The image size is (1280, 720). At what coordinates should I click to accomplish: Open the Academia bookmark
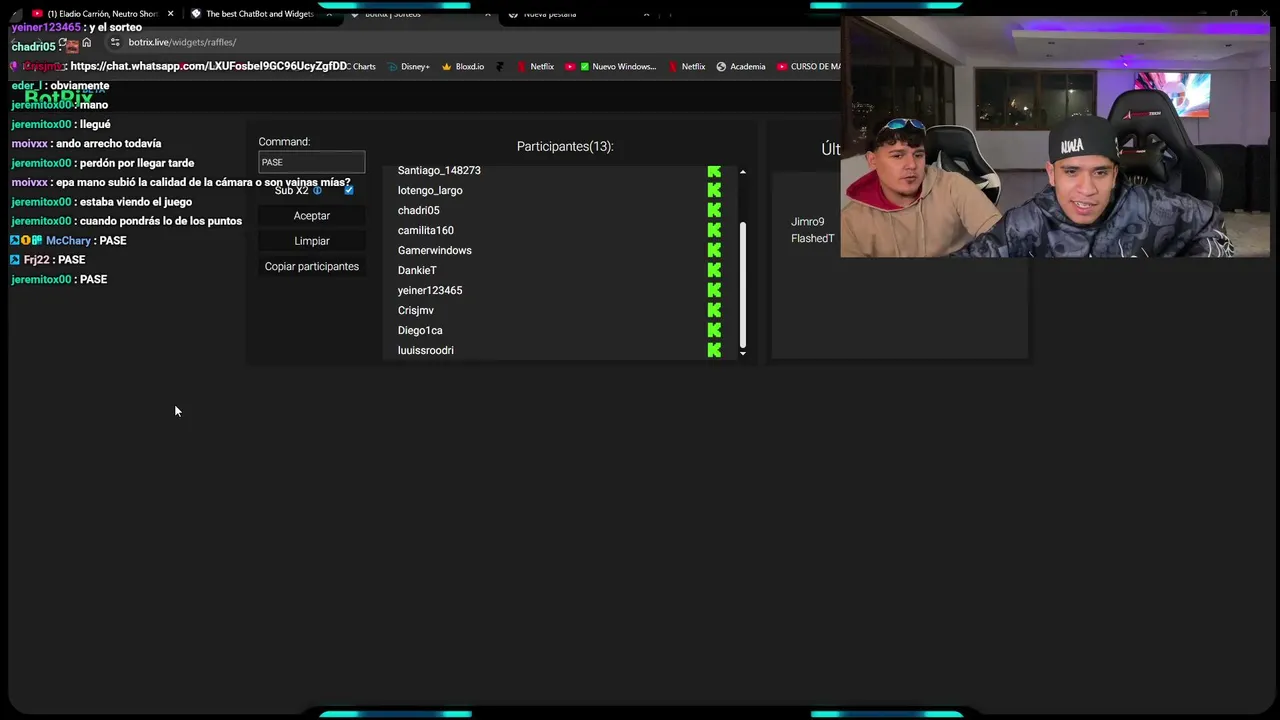[740, 67]
